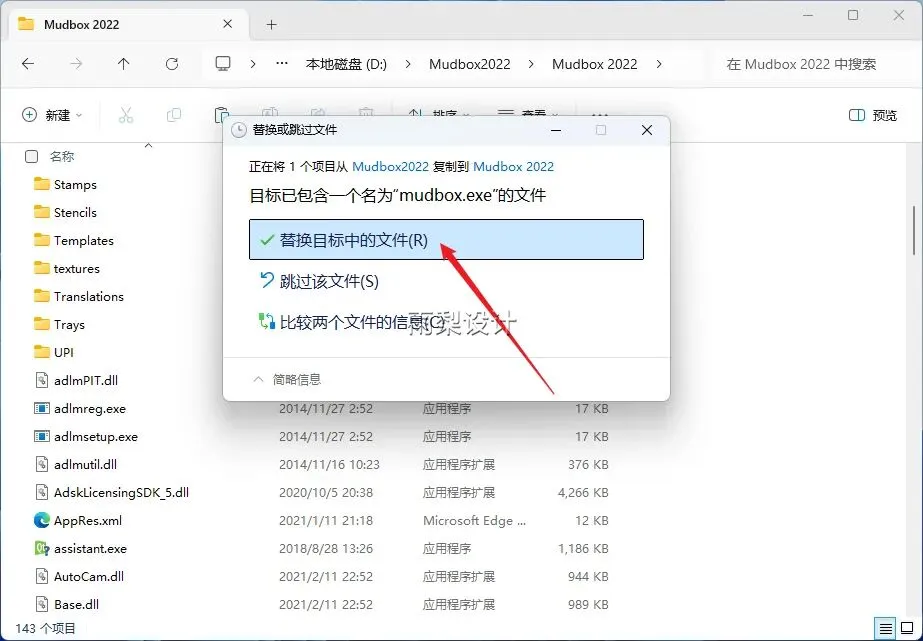This screenshot has width=923, height=641.
Task: Choose 跳过该文件(S) option
Action: coord(446,281)
